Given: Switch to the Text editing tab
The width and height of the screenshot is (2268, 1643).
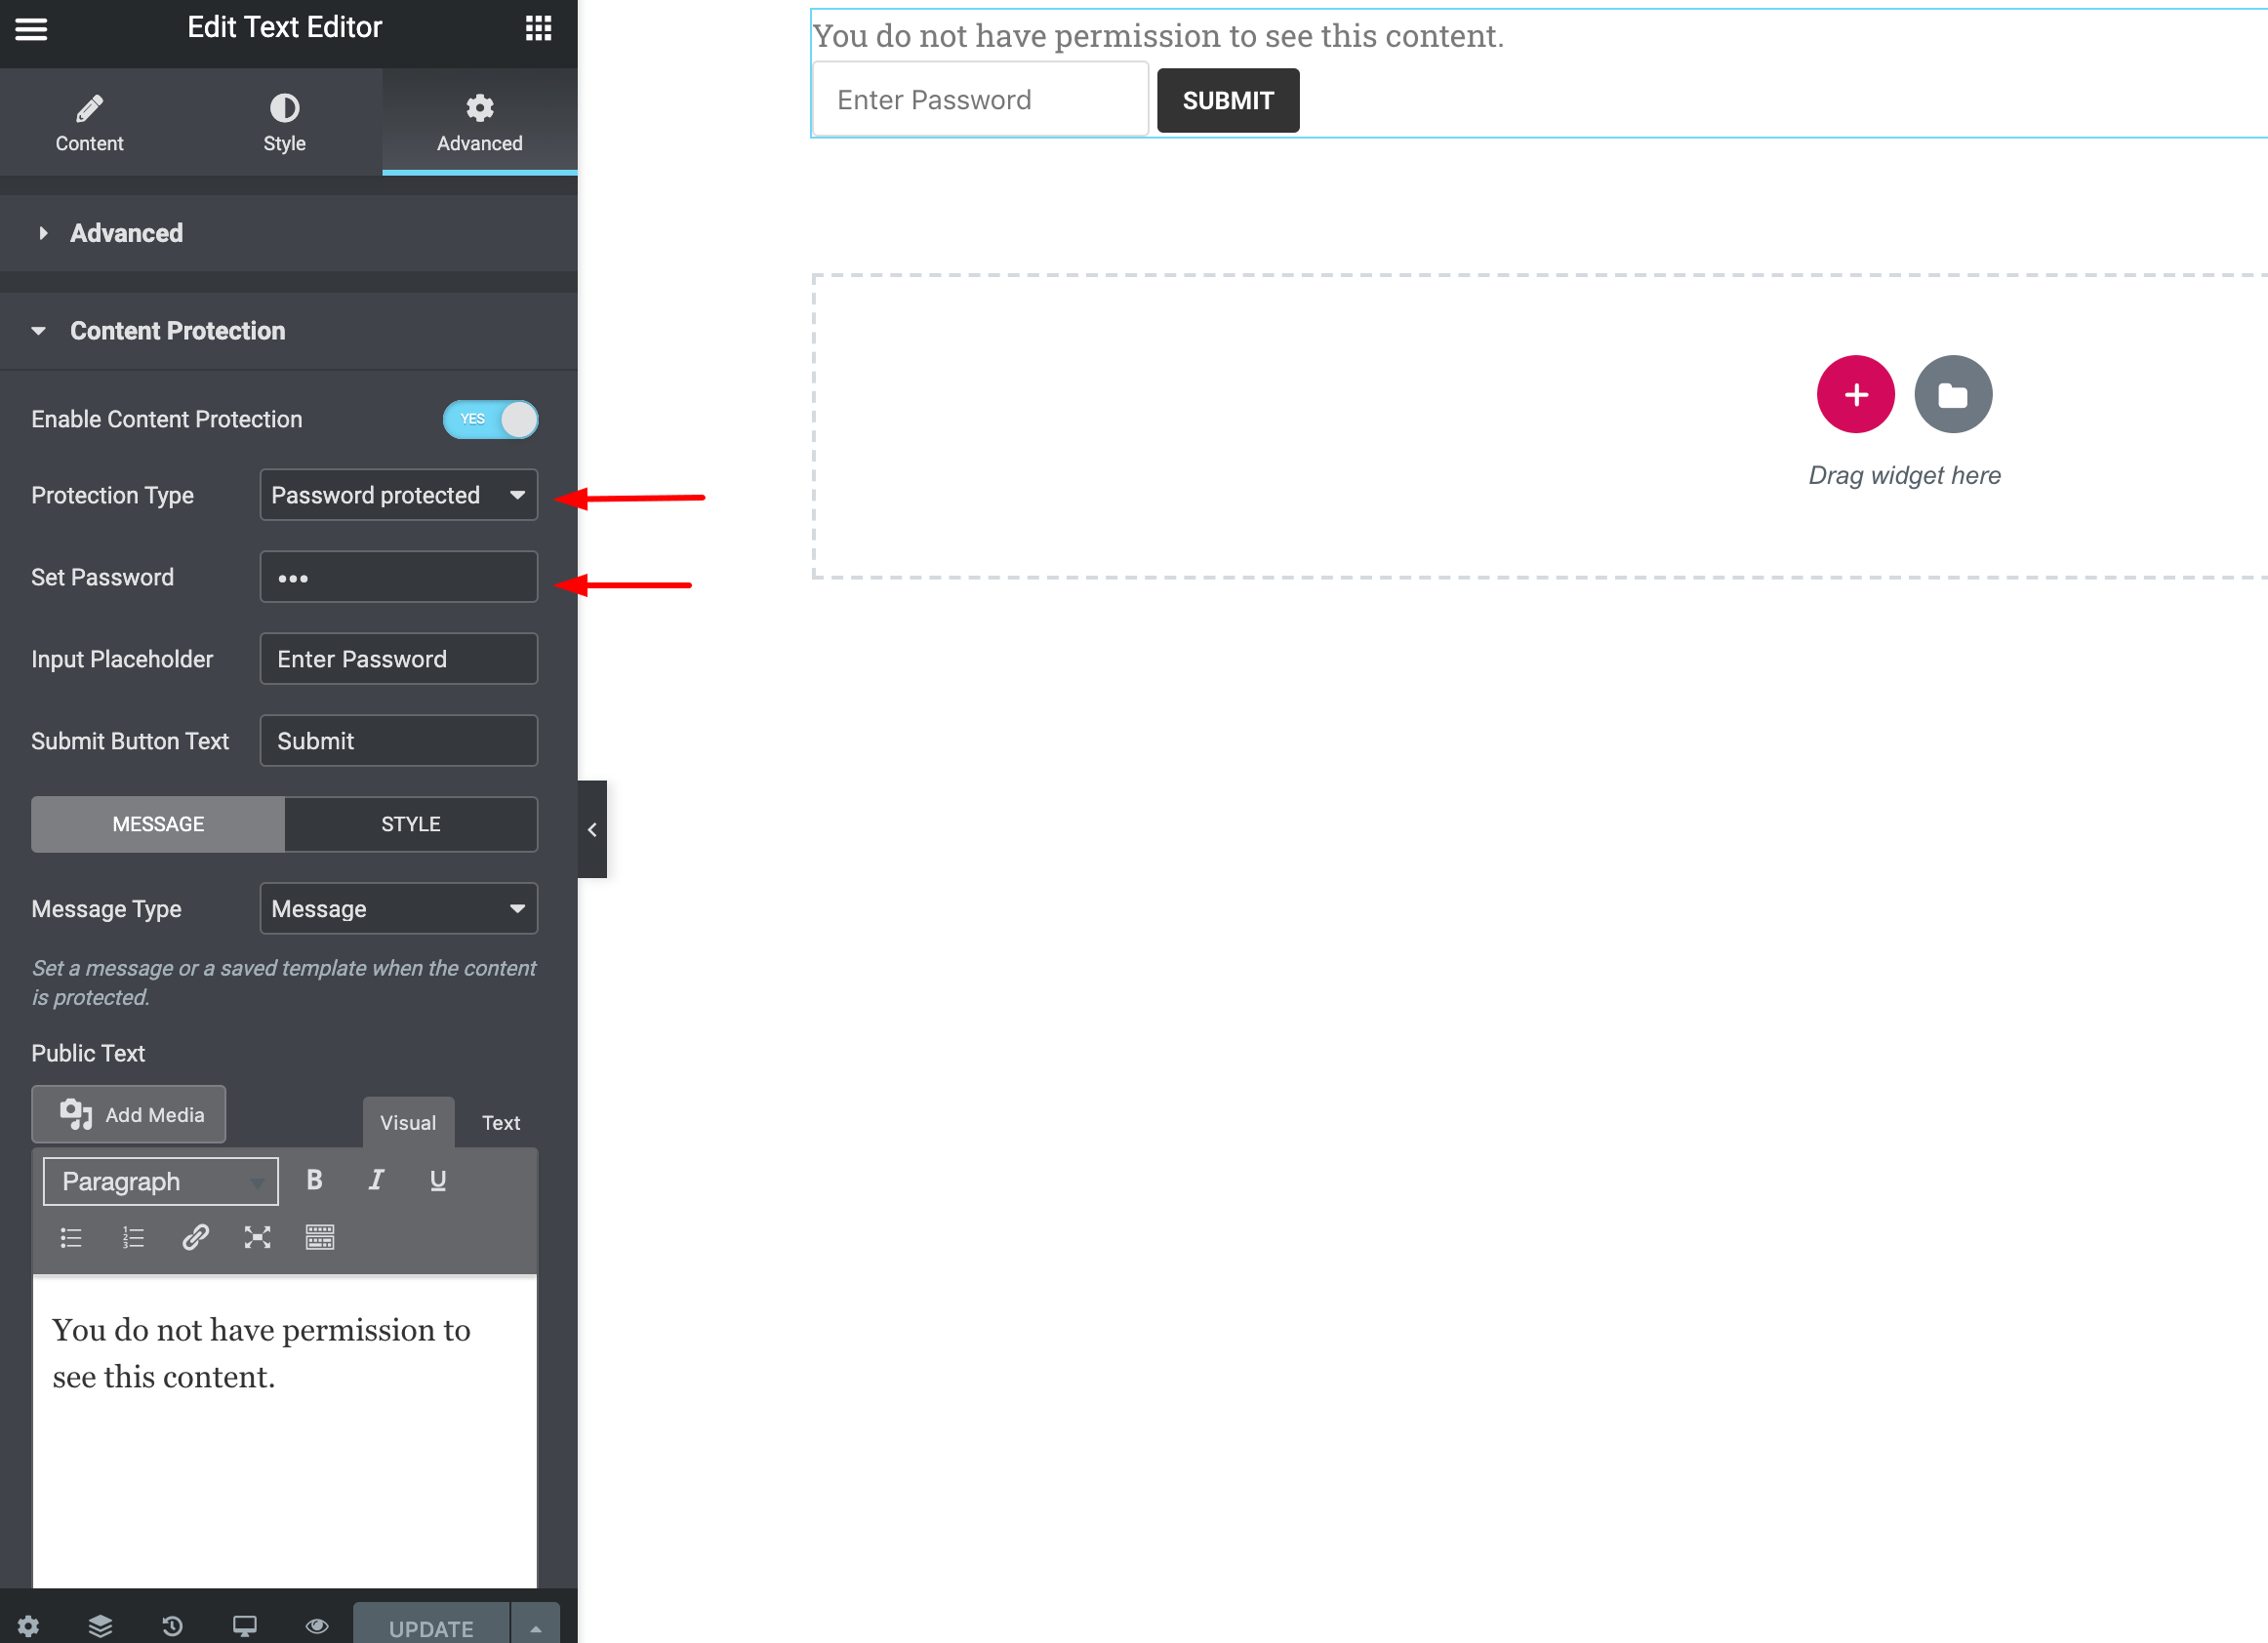Looking at the screenshot, I should point(500,1122).
